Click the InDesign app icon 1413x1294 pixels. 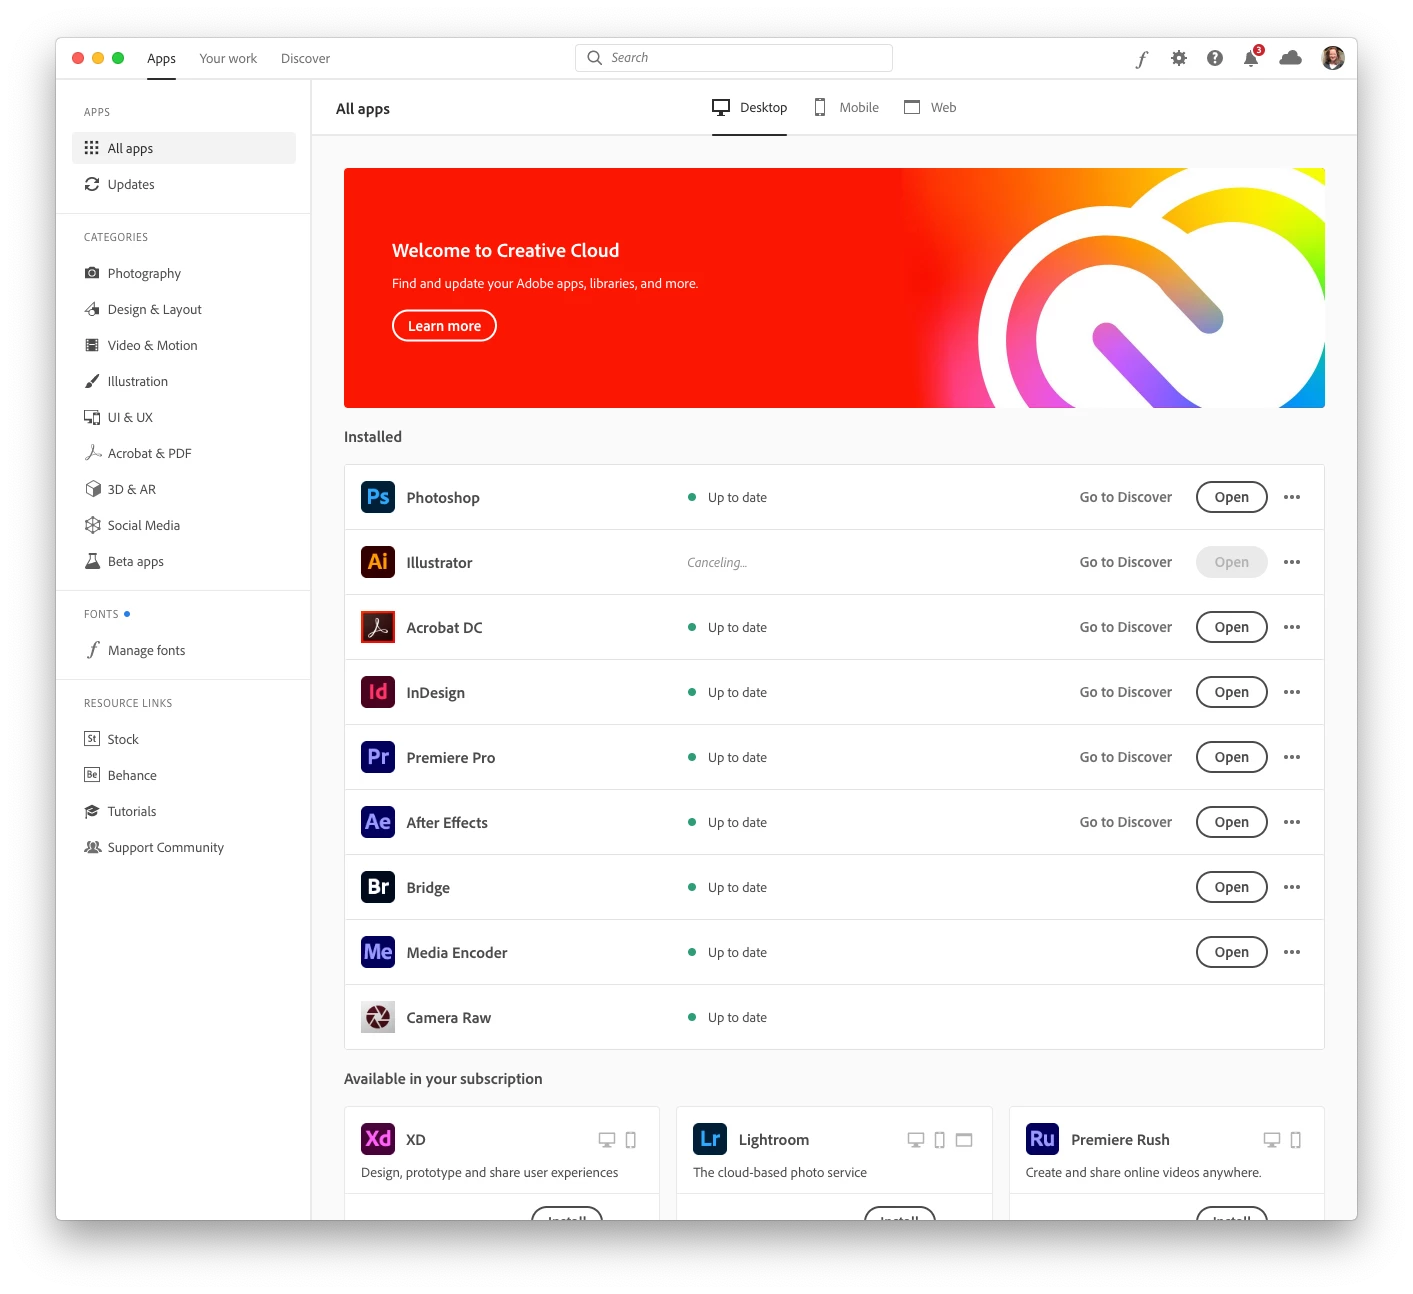pyautogui.click(x=378, y=692)
